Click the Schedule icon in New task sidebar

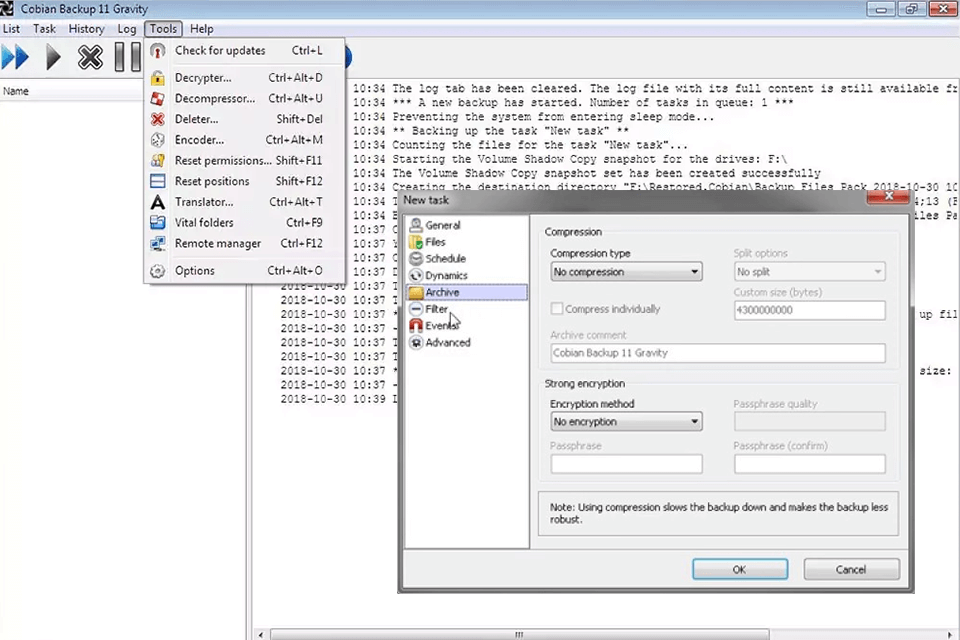[x=416, y=258]
